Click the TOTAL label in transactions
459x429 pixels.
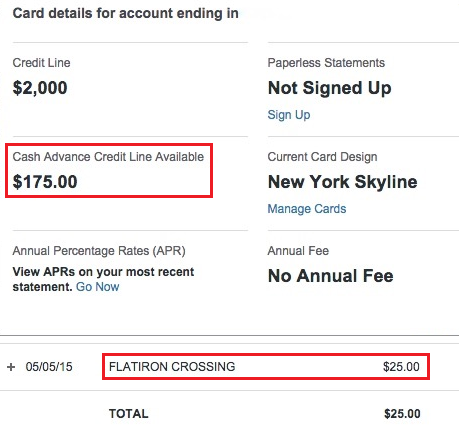pos(129,414)
